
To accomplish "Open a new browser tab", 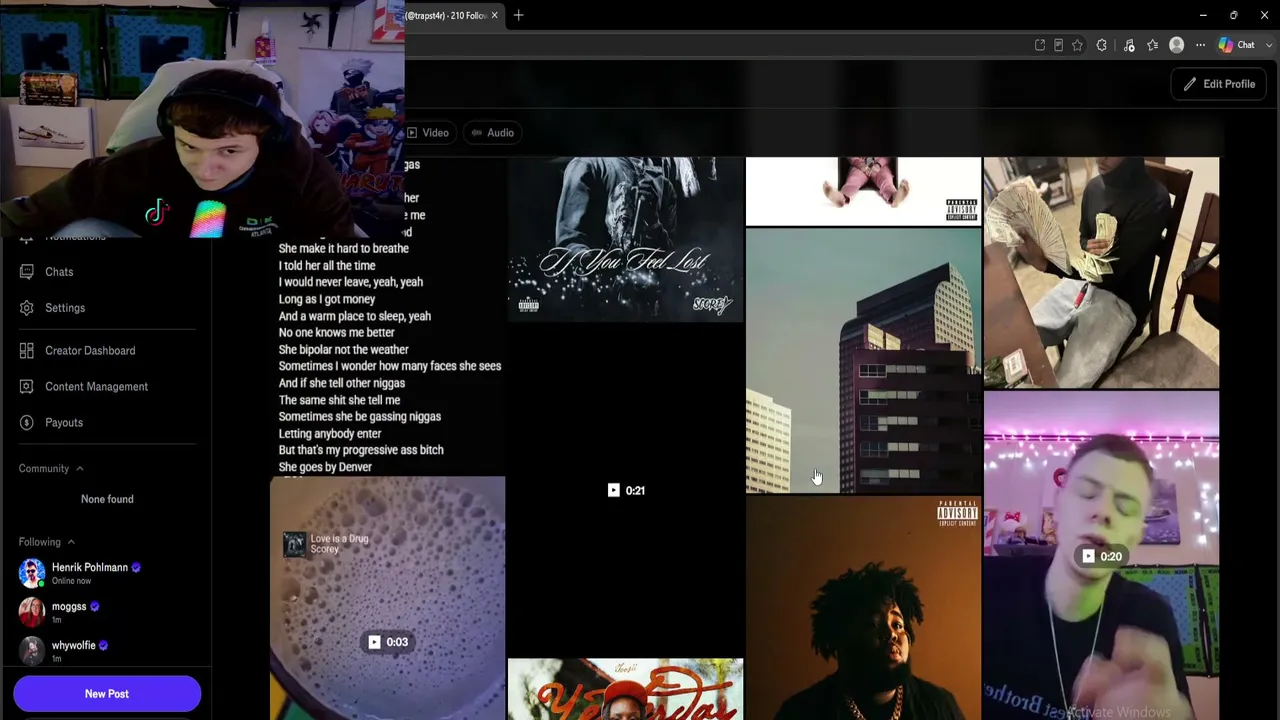I will (519, 15).
